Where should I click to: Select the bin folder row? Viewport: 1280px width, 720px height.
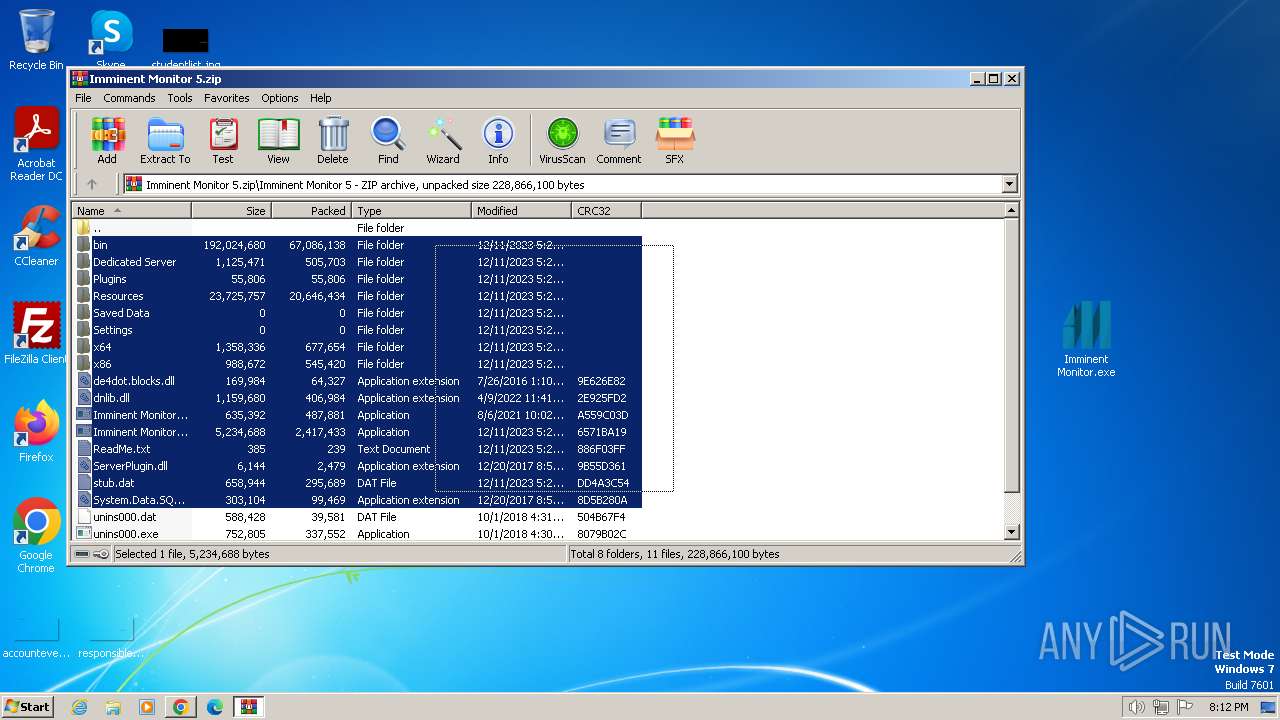(357, 245)
